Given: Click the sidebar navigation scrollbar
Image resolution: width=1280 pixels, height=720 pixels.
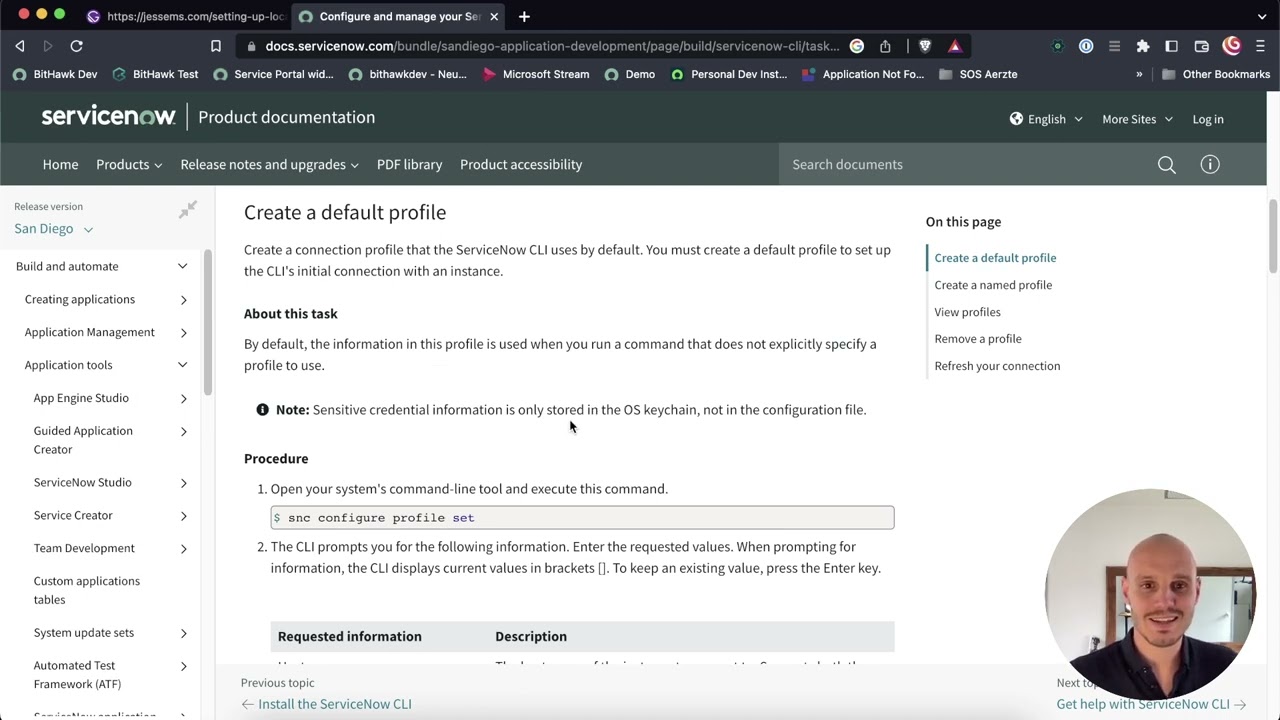Looking at the screenshot, I should tap(208, 322).
